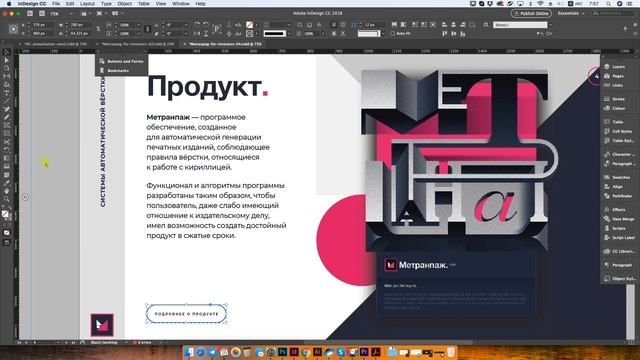Open the Object Styles panel
This screenshot has height=360, width=640.
tap(620, 278)
